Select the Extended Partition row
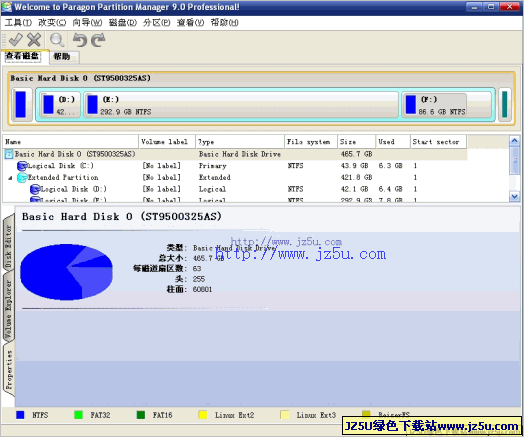This screenshot has height=437, width=524. [x=235, y=177]
